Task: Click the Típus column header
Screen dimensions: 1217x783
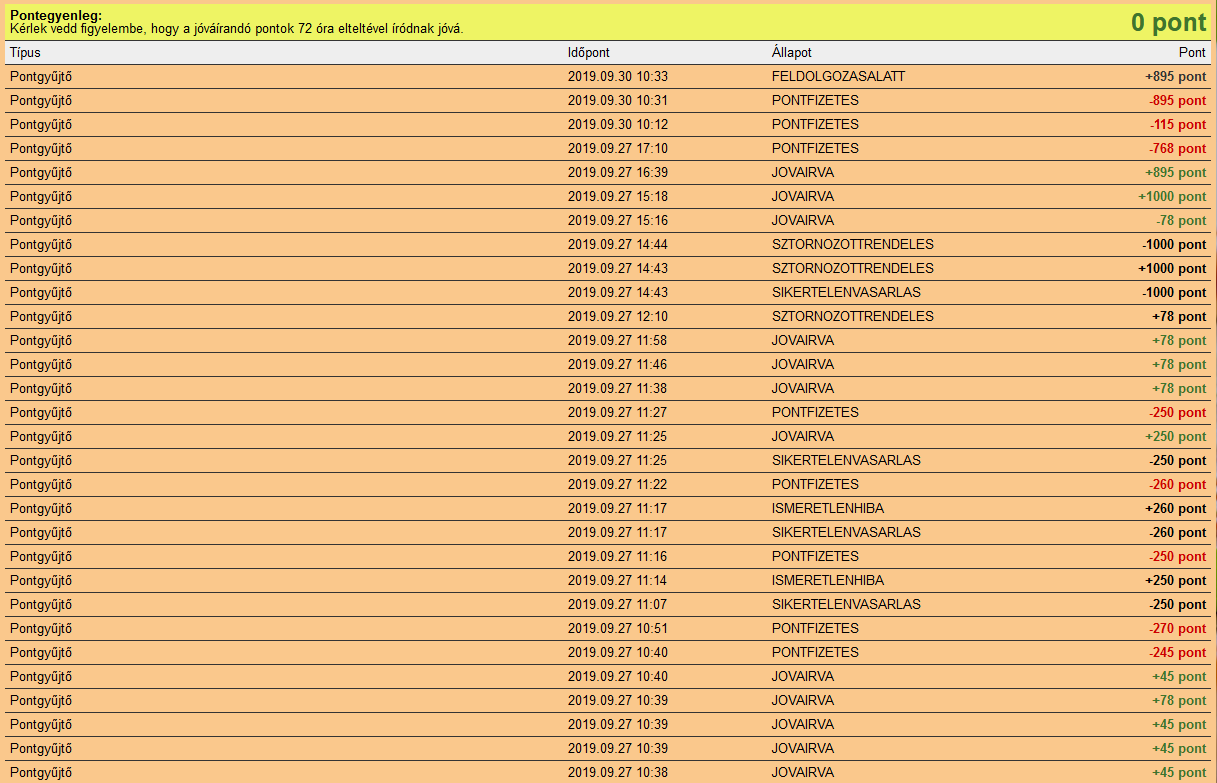Action: [25, 52]
